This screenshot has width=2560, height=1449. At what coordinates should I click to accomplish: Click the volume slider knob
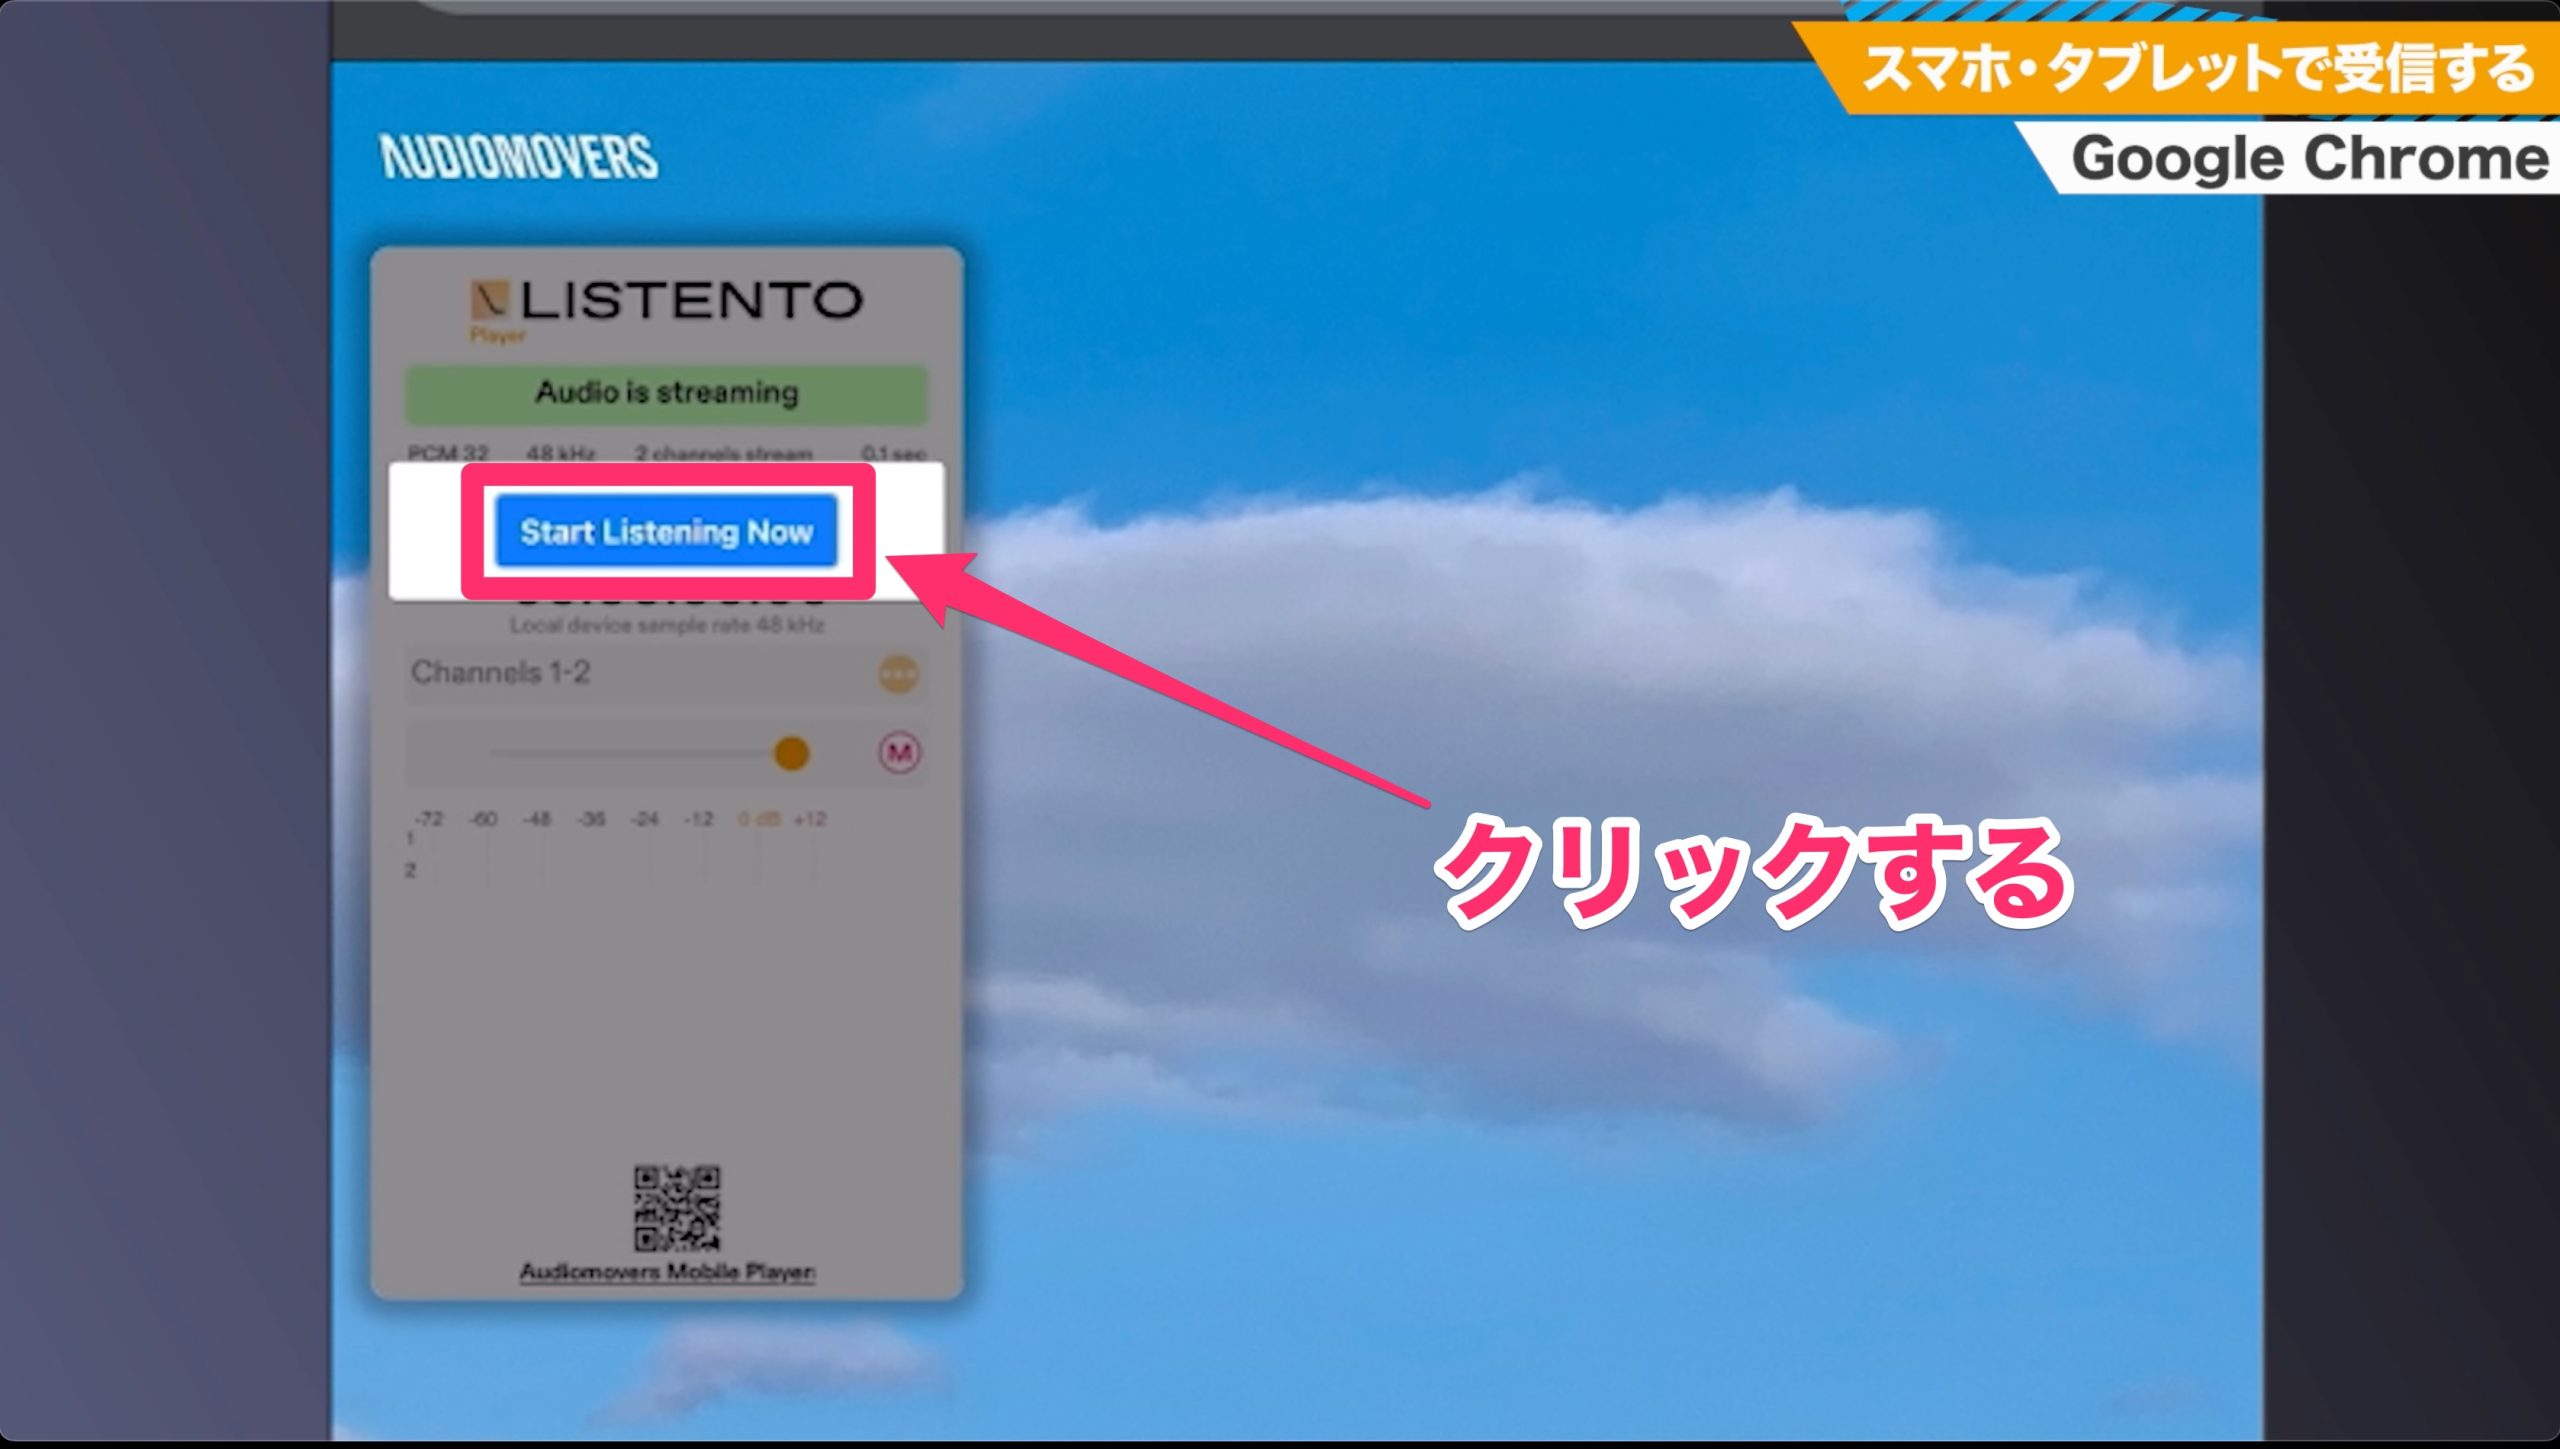coord(791,753)
